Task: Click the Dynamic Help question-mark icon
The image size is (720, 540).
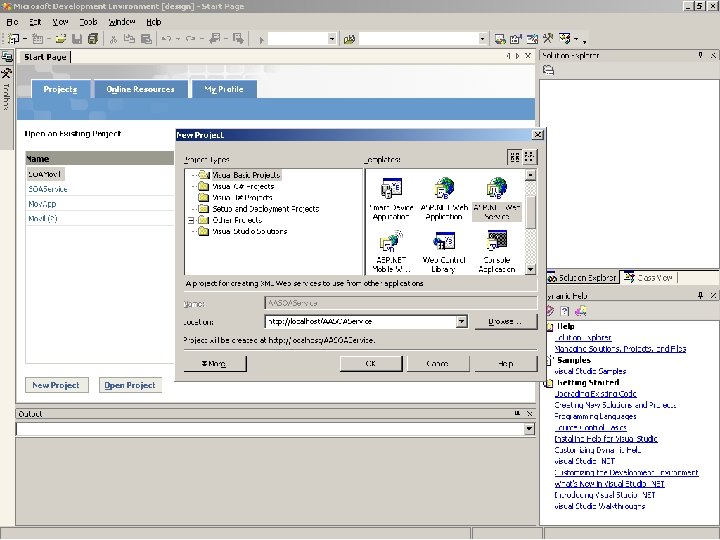Action: coord(565,311)
